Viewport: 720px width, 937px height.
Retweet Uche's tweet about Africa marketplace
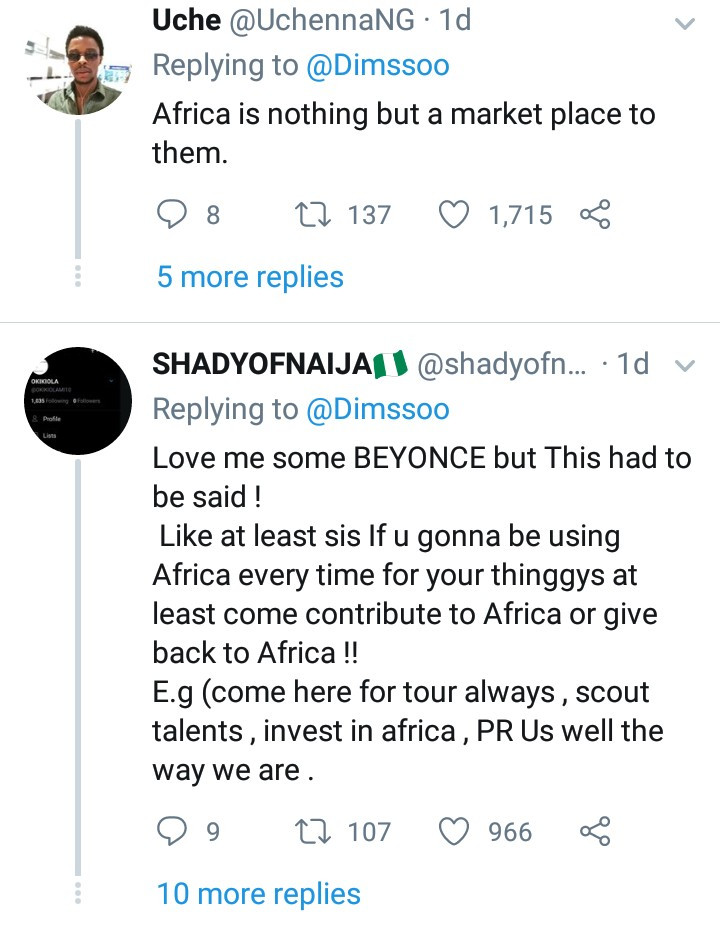point(313,215)
